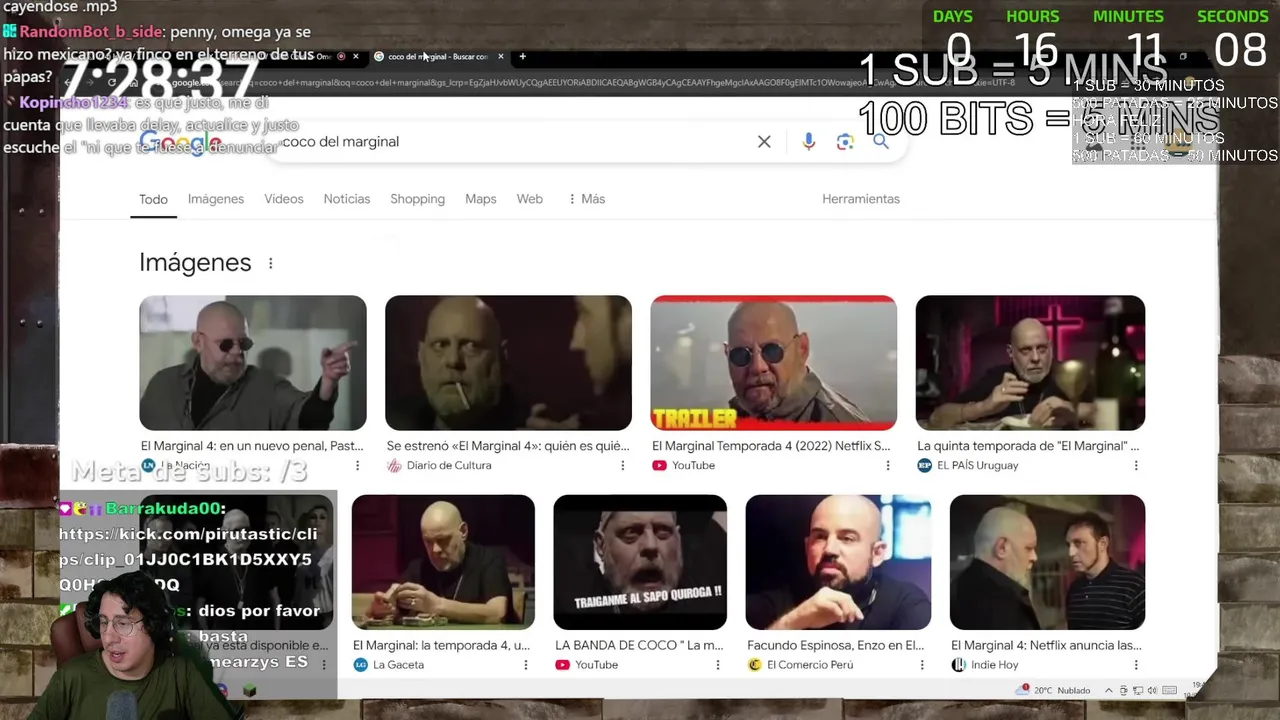
Task: Open the three-dot menu beside Imágenes heading
Action: coord(270,263)
